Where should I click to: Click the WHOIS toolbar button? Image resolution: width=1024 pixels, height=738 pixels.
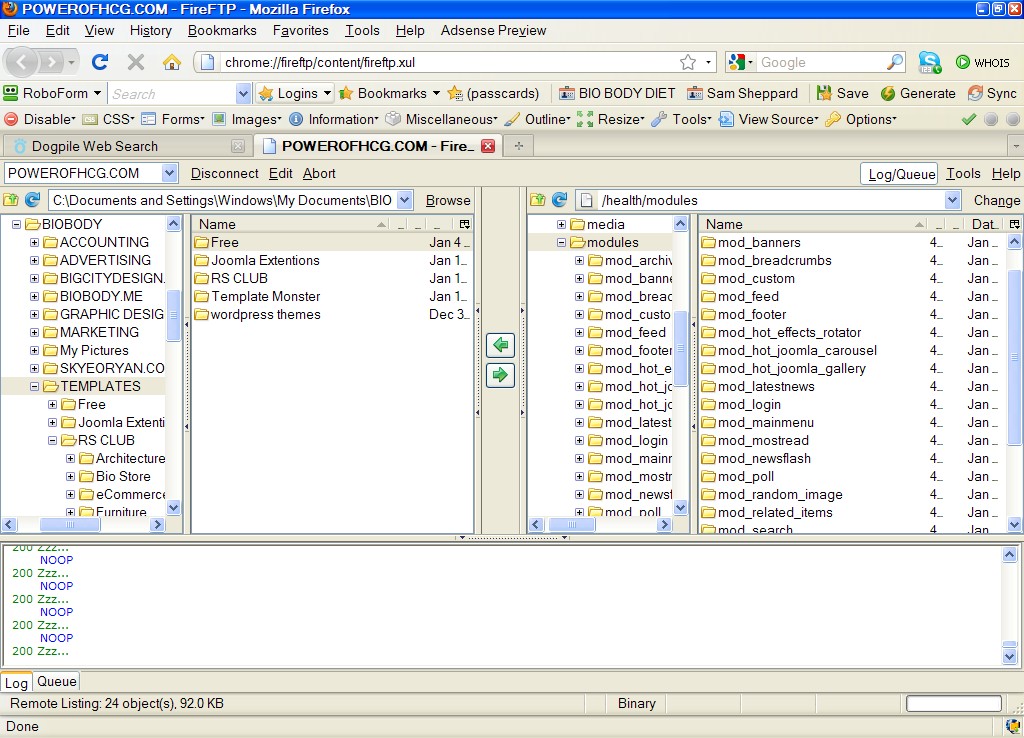point(983,62)
